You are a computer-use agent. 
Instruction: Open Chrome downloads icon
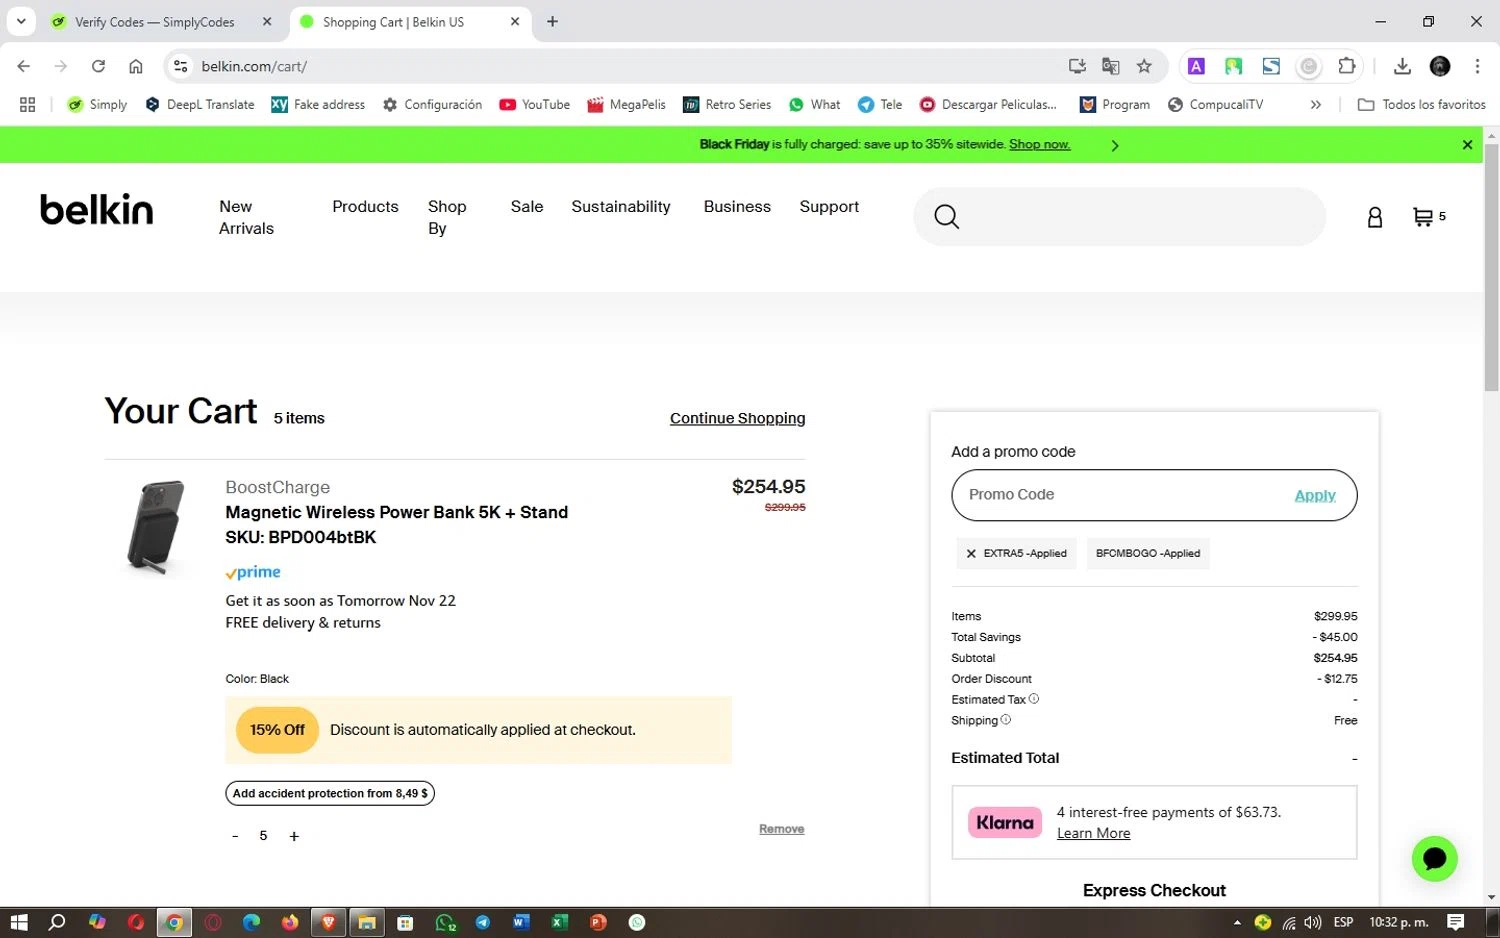tap(1402, 66)
